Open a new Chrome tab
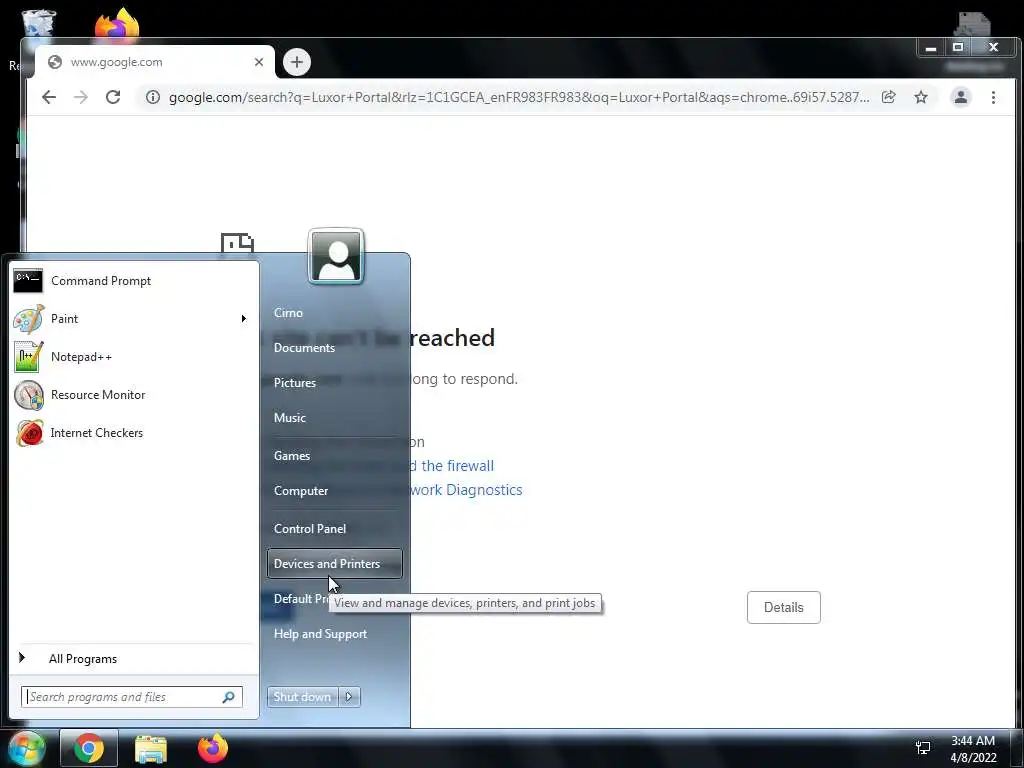Viewport: 1024px width, 768px height. pos(297,62)
